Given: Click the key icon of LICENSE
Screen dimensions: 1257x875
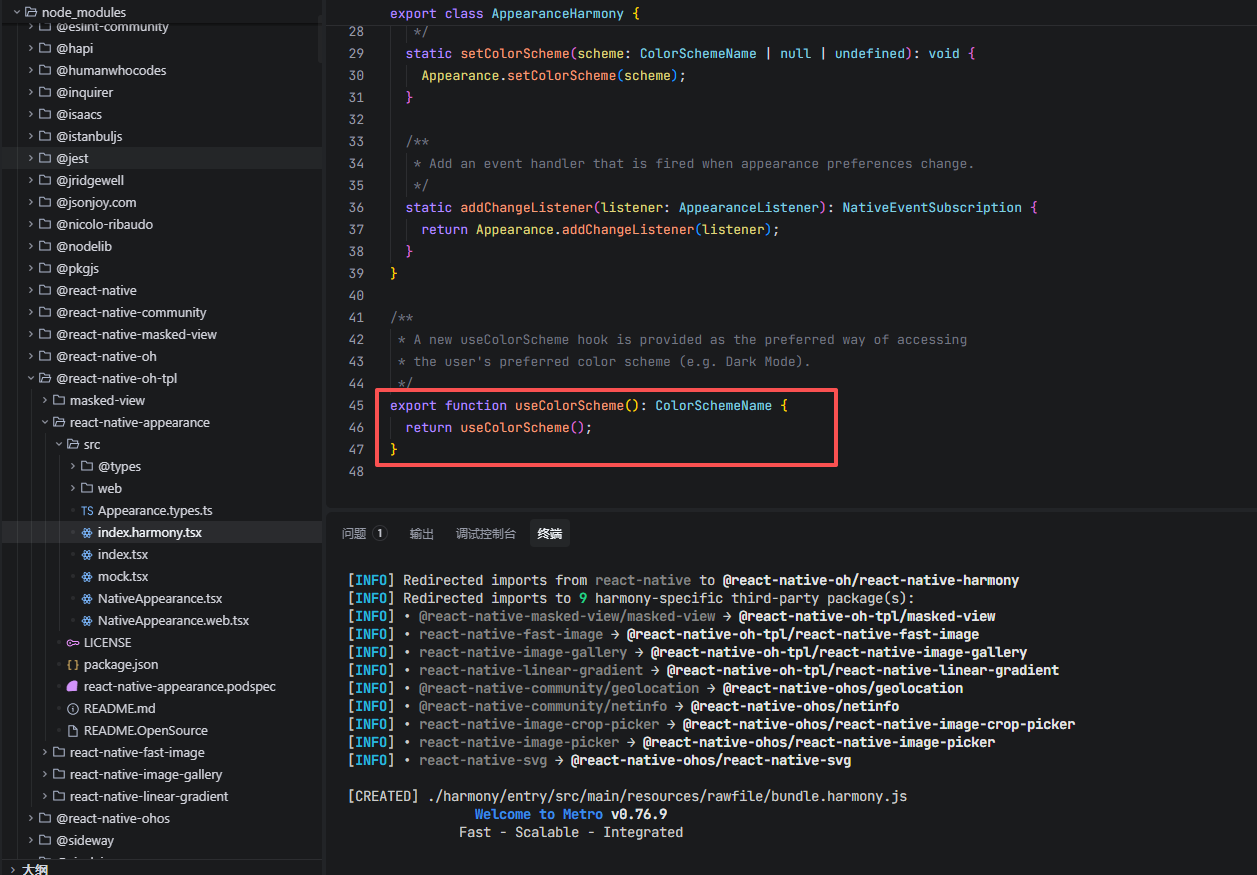Looking at the screenshot, I should [73, 642].
